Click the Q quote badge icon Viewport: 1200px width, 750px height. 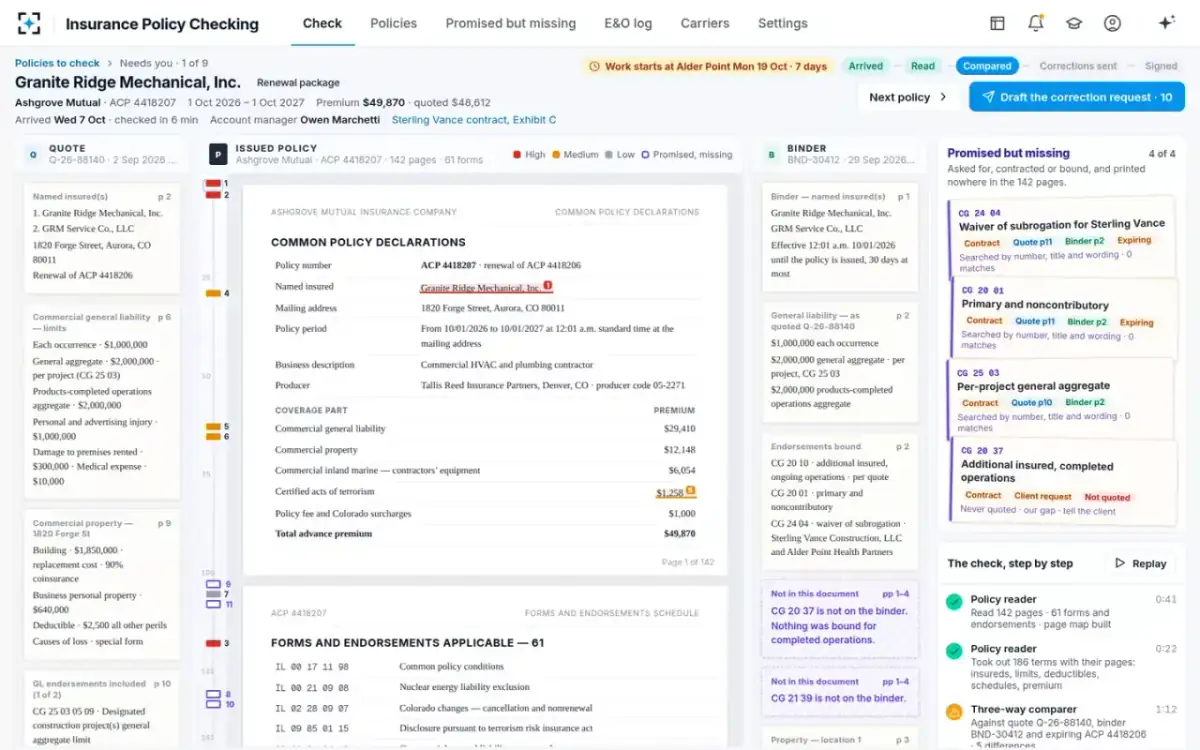33,154
